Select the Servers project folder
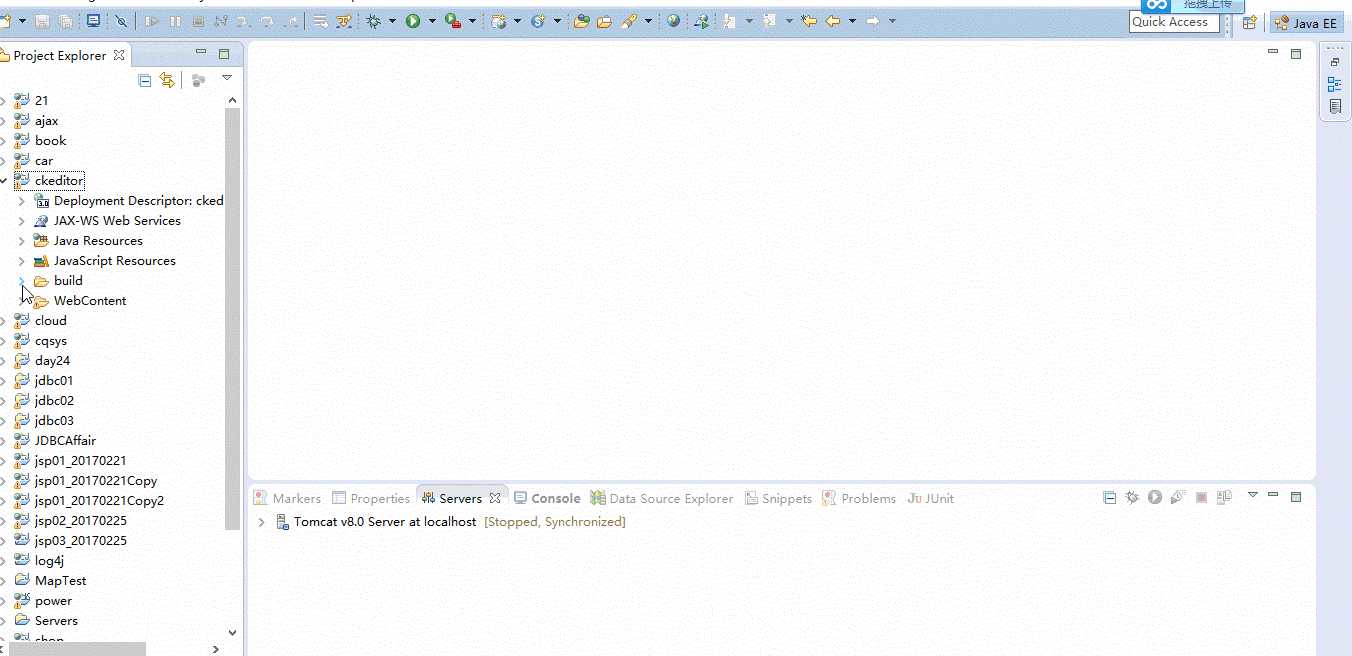Viewport: 1352px width, 656px height. click(56, 621)
